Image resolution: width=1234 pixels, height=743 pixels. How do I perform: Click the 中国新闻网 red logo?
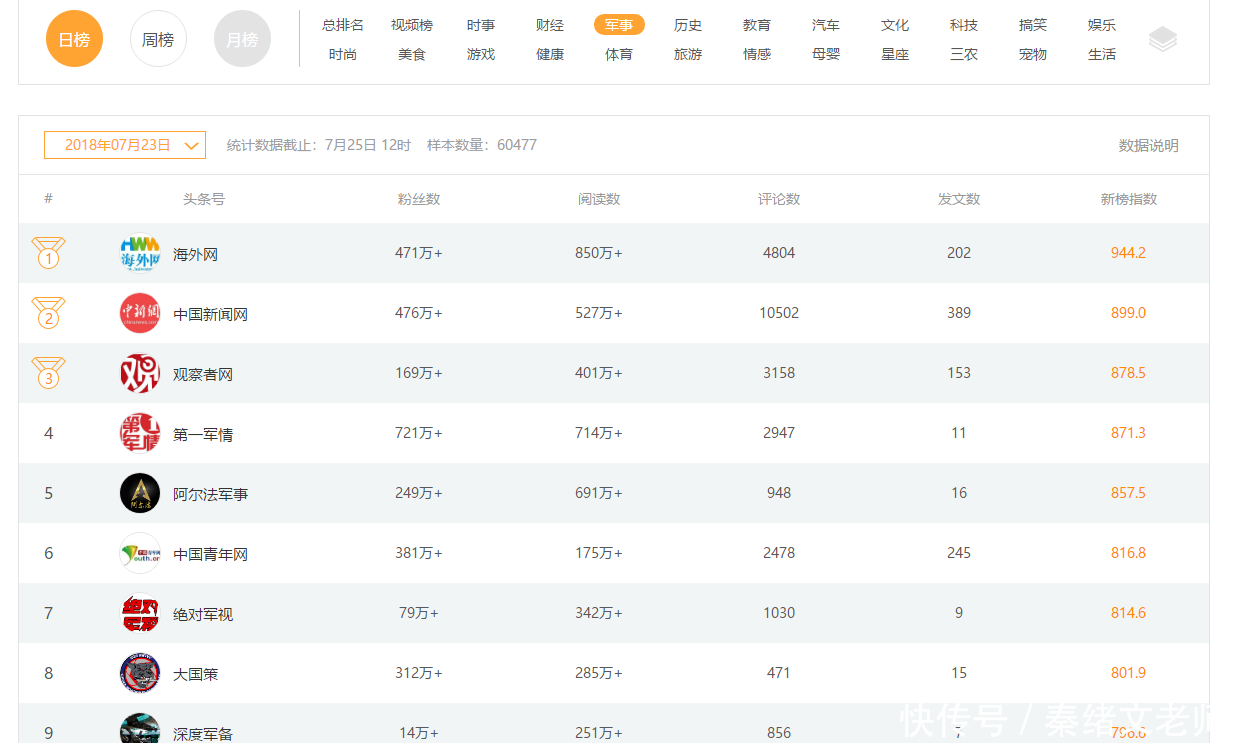point(140,313)
